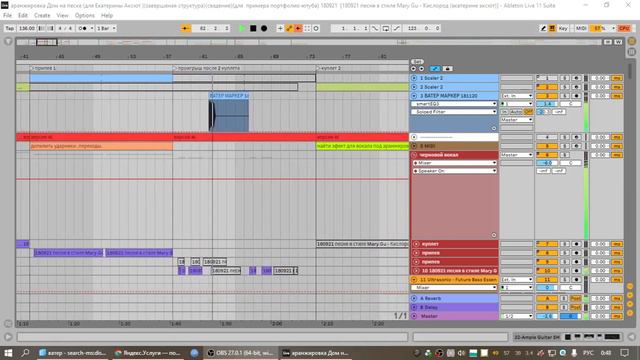
Task: Toggle the In/Out section selector circle
Action: (x=630, y=286)
